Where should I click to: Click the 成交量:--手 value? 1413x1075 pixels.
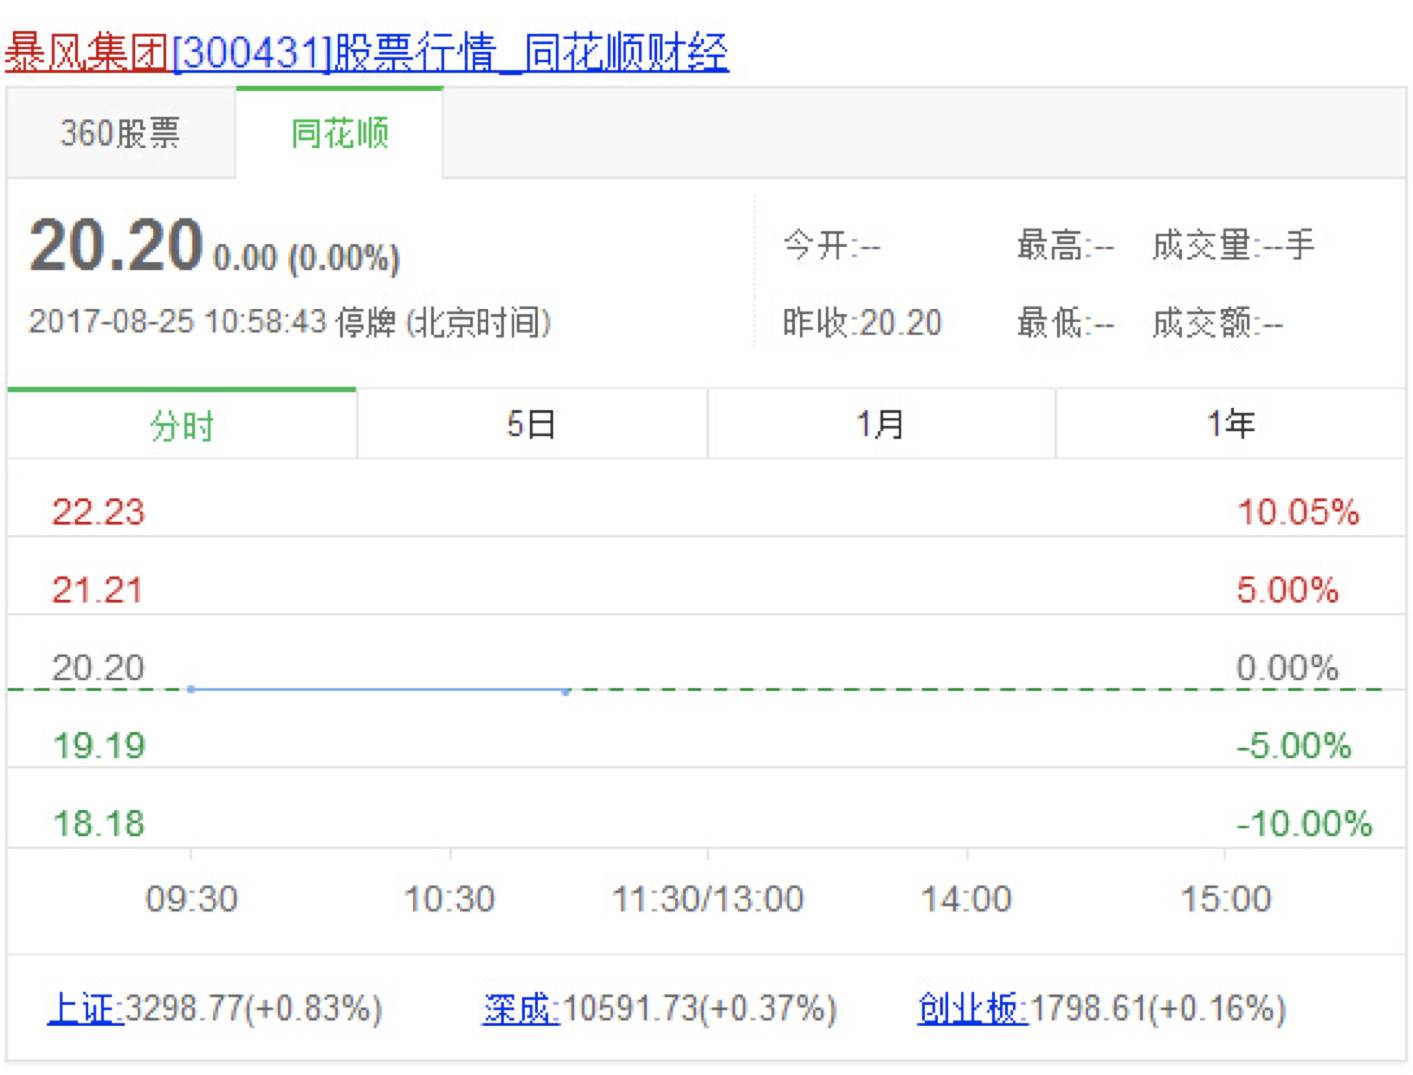1233,245
